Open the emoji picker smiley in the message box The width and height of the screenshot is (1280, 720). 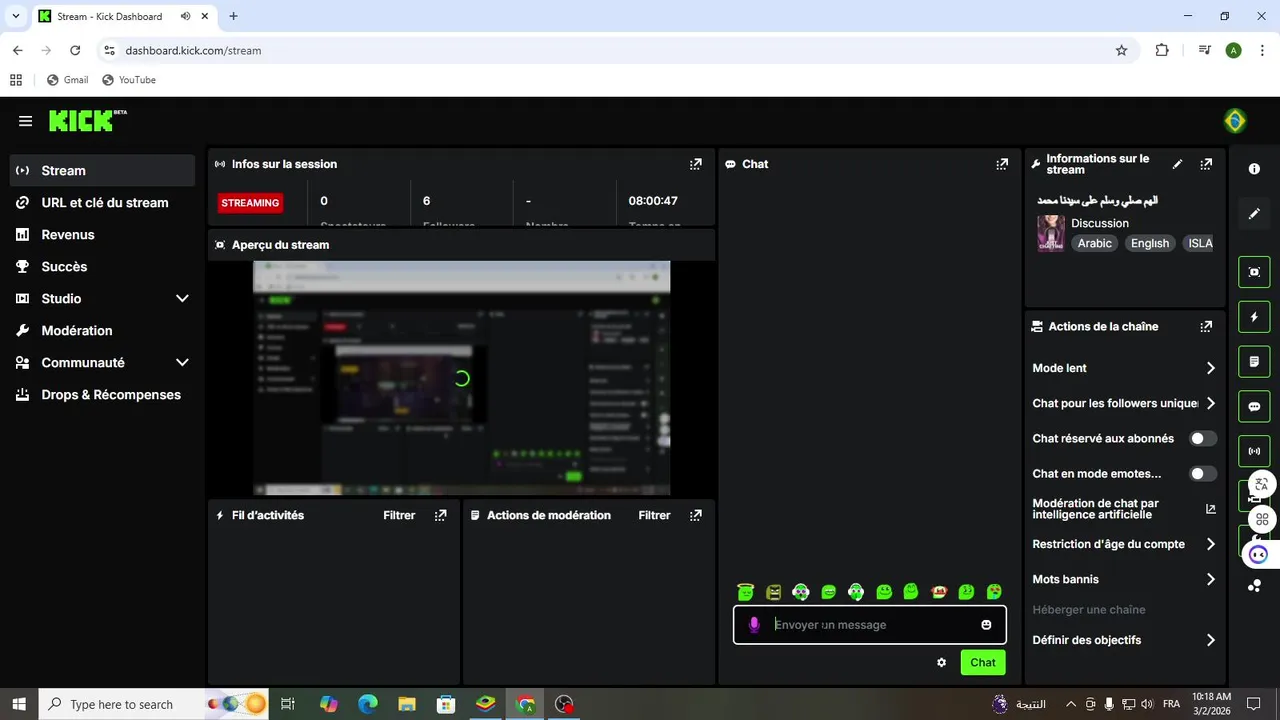(986, 625)
